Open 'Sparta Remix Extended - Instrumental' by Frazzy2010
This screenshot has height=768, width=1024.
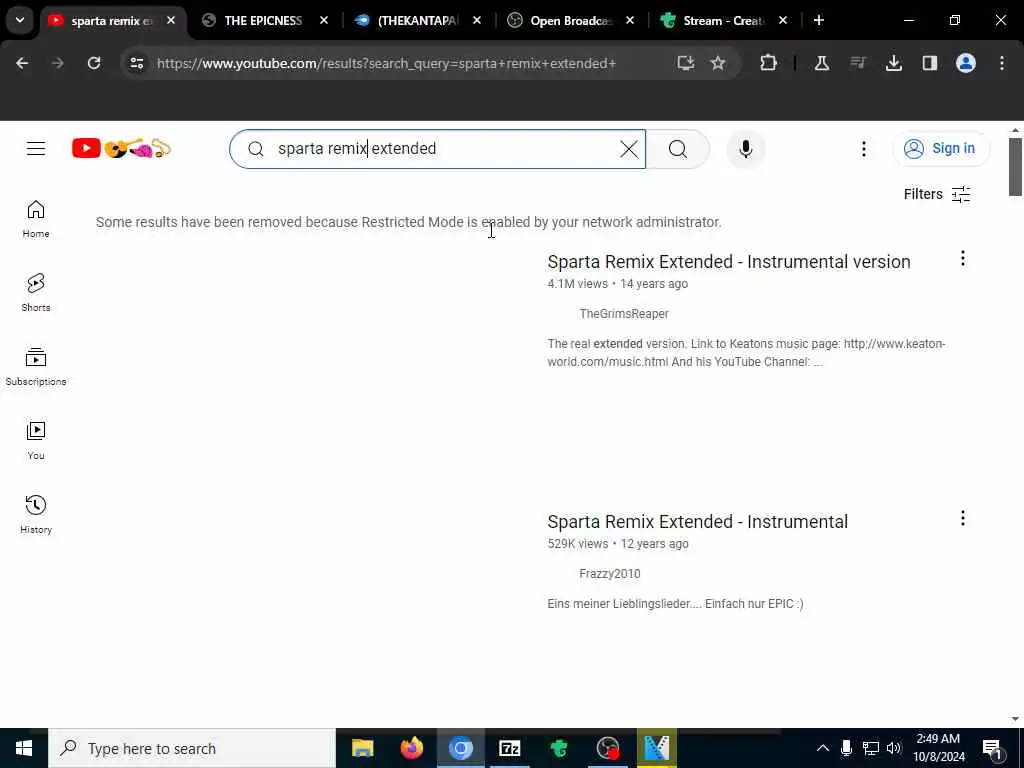coord(697,522)
